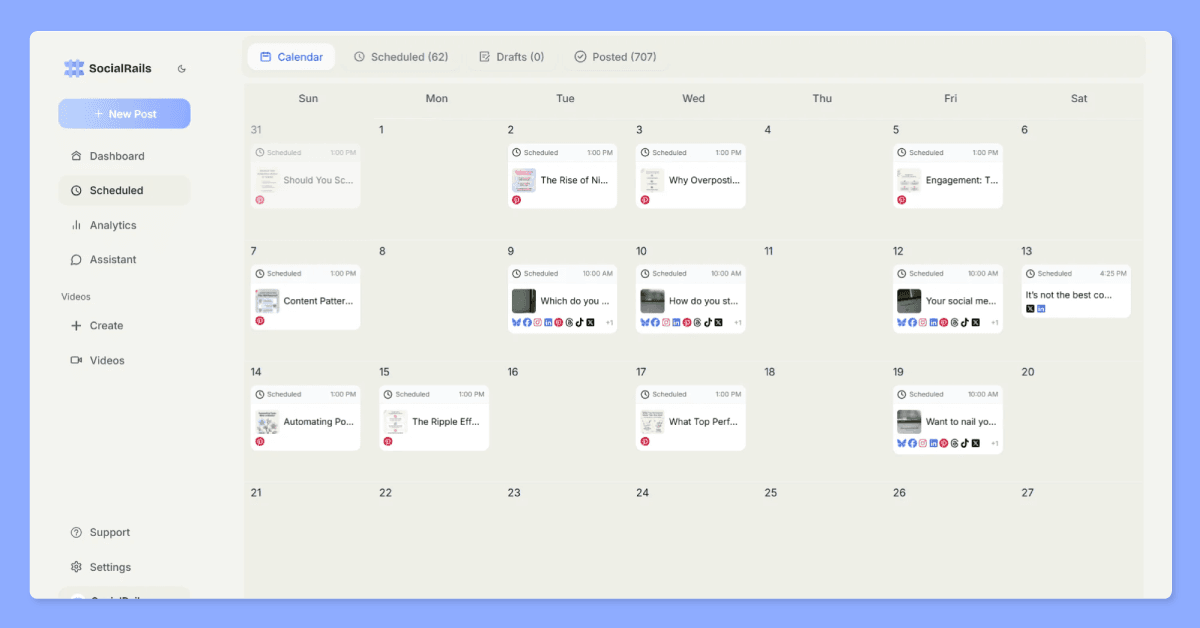Open "The Ripple Eff..." post on Monday 15
1200x628 pixels.
tap(434, 418)
